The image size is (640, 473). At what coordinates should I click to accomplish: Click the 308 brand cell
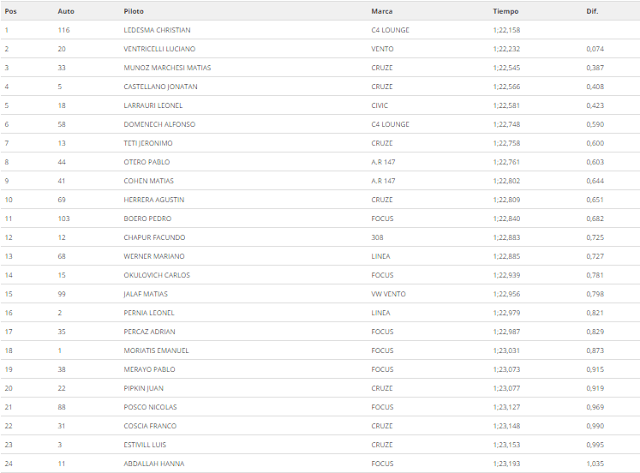(377, 238)
